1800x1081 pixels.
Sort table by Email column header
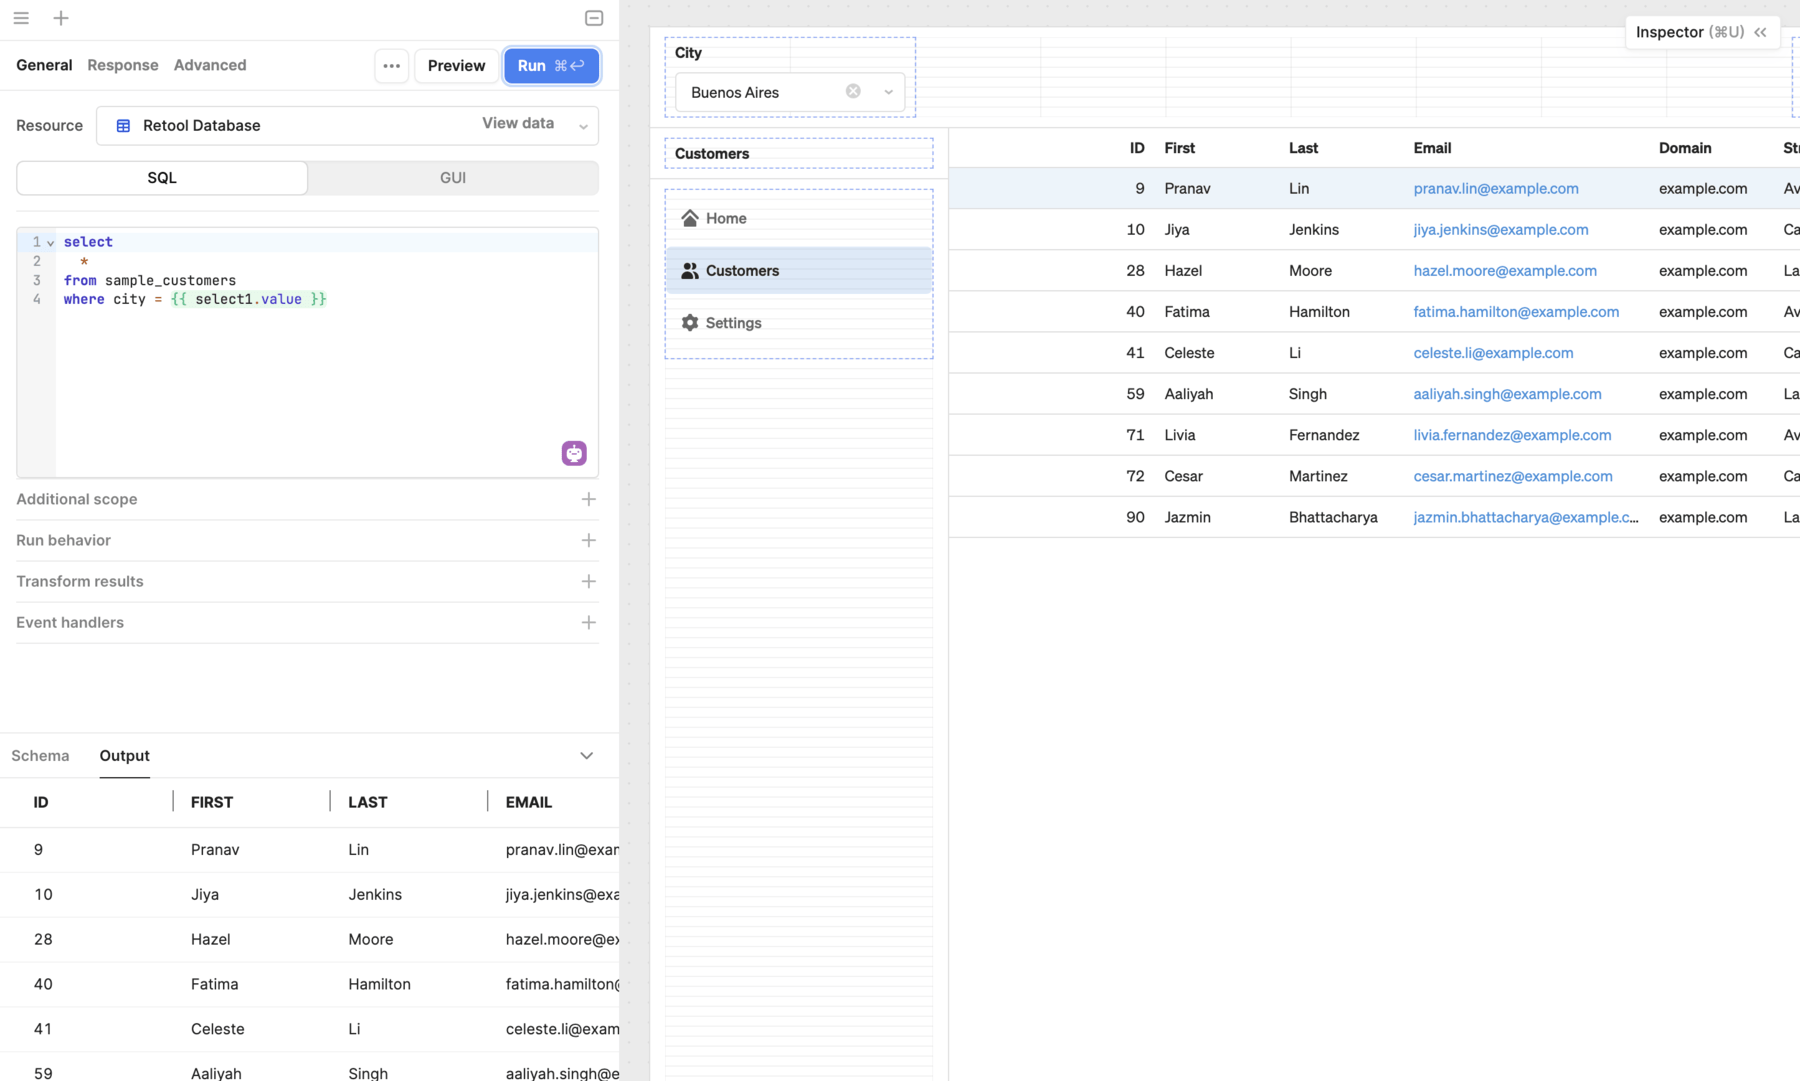1432,148
